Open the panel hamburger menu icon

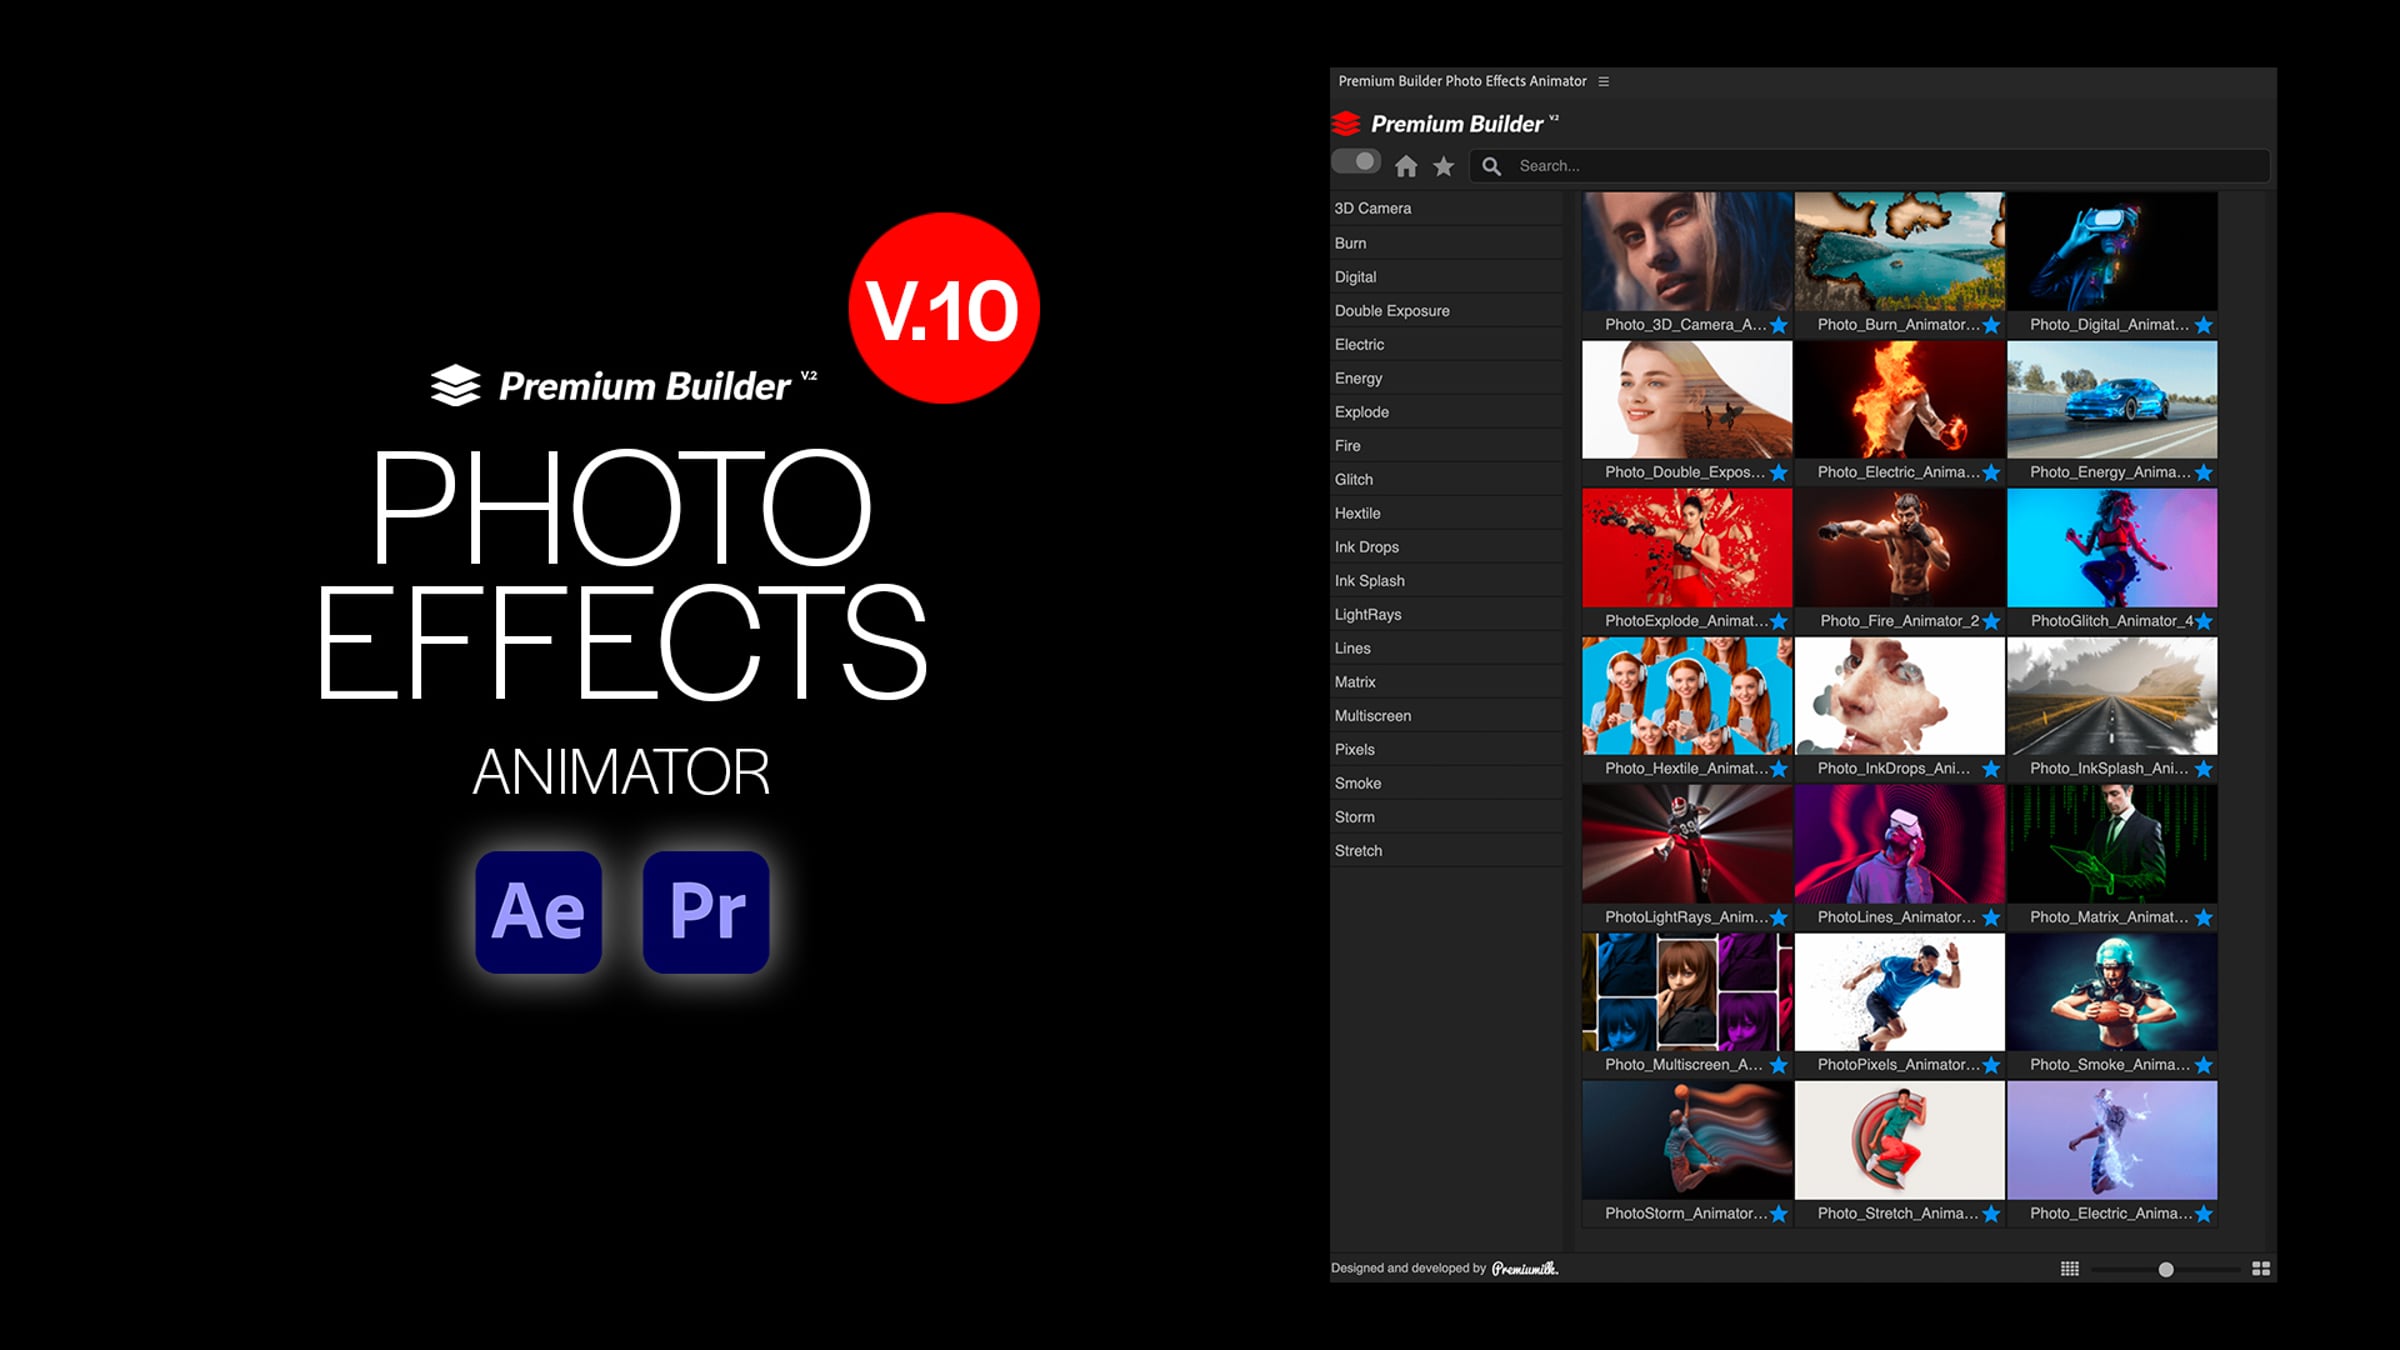[1603, 81]
